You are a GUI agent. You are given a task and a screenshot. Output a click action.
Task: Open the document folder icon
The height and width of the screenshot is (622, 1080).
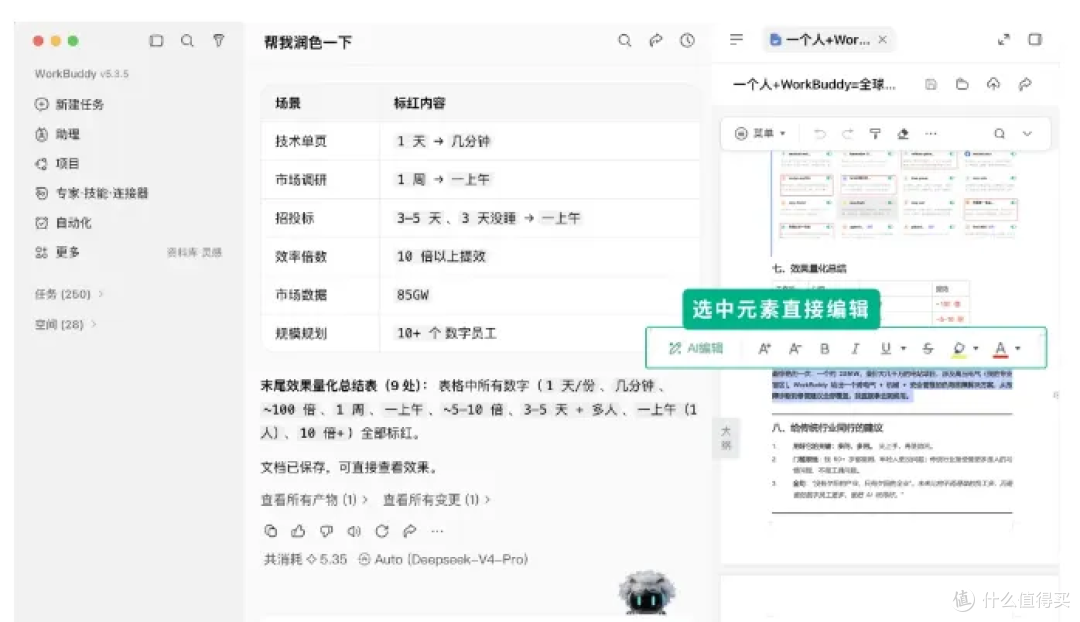962,84
